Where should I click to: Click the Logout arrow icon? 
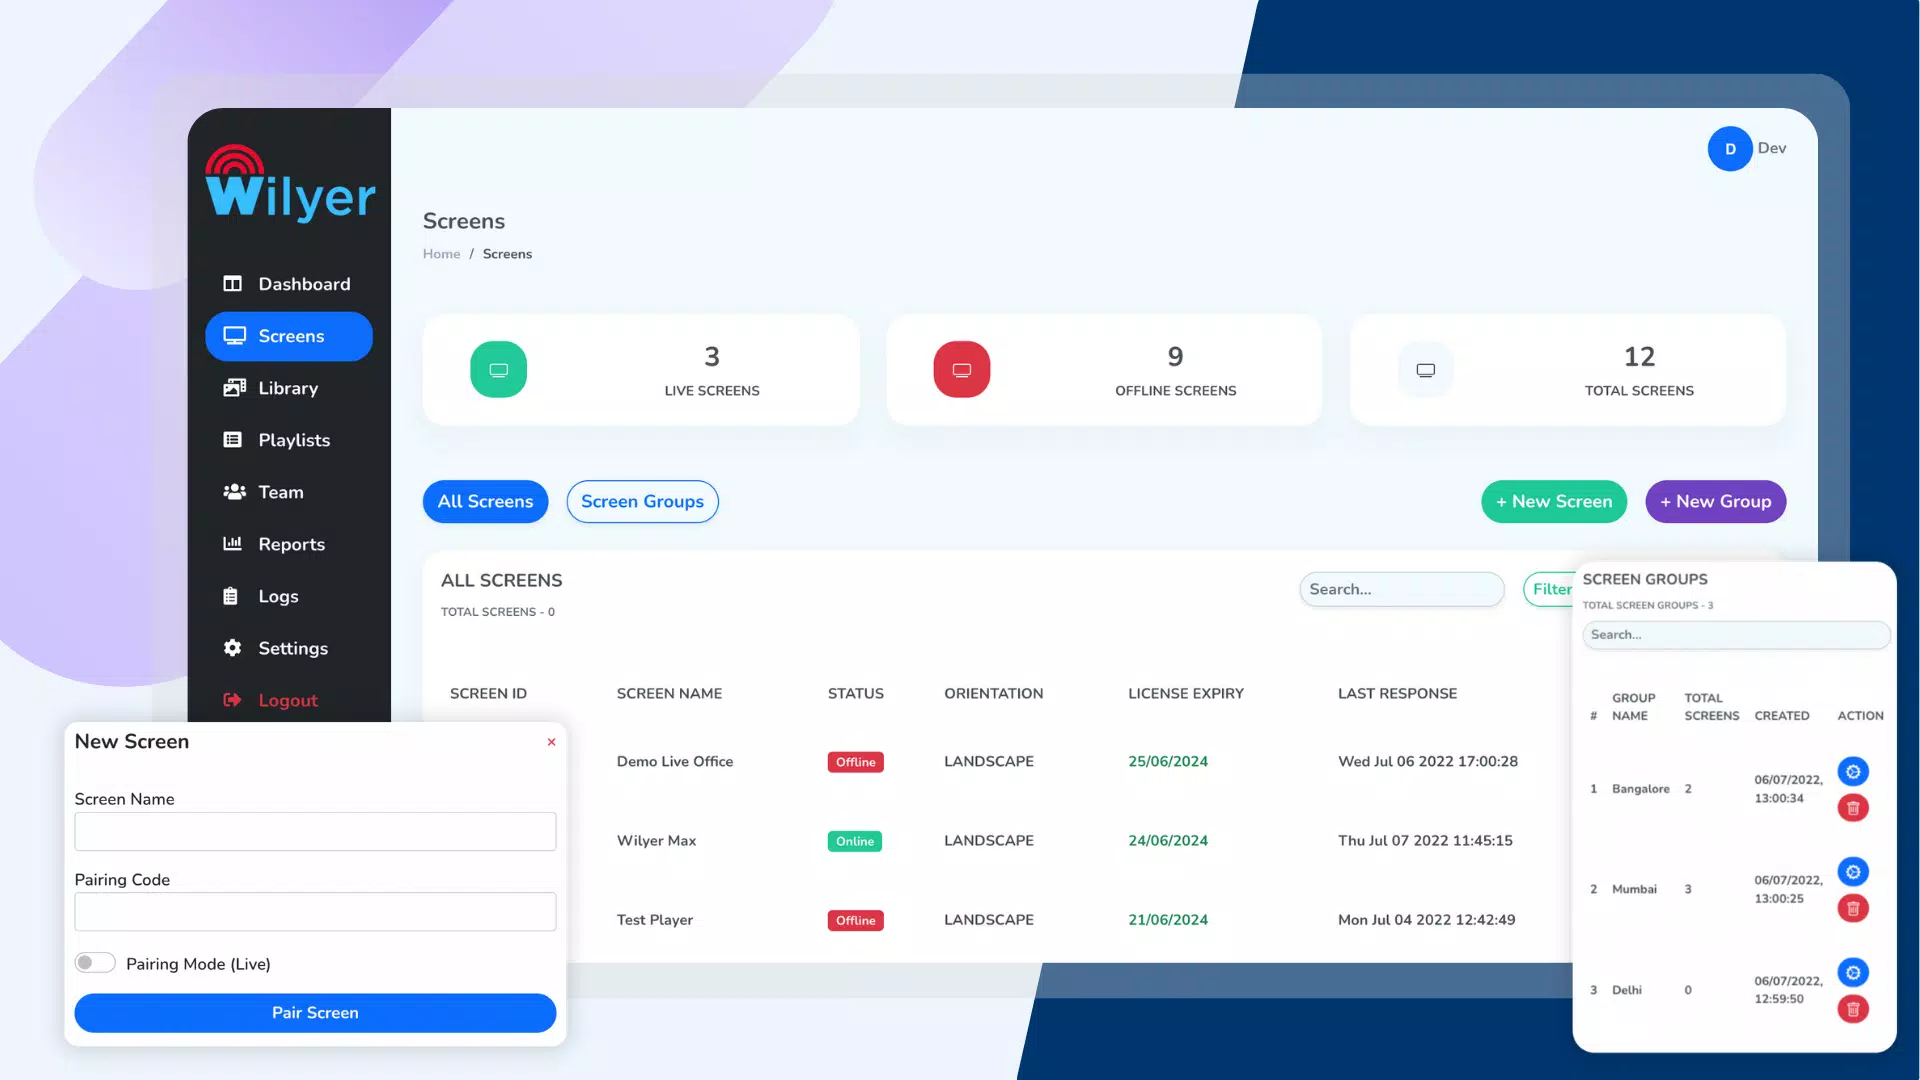tap(233, 700)
